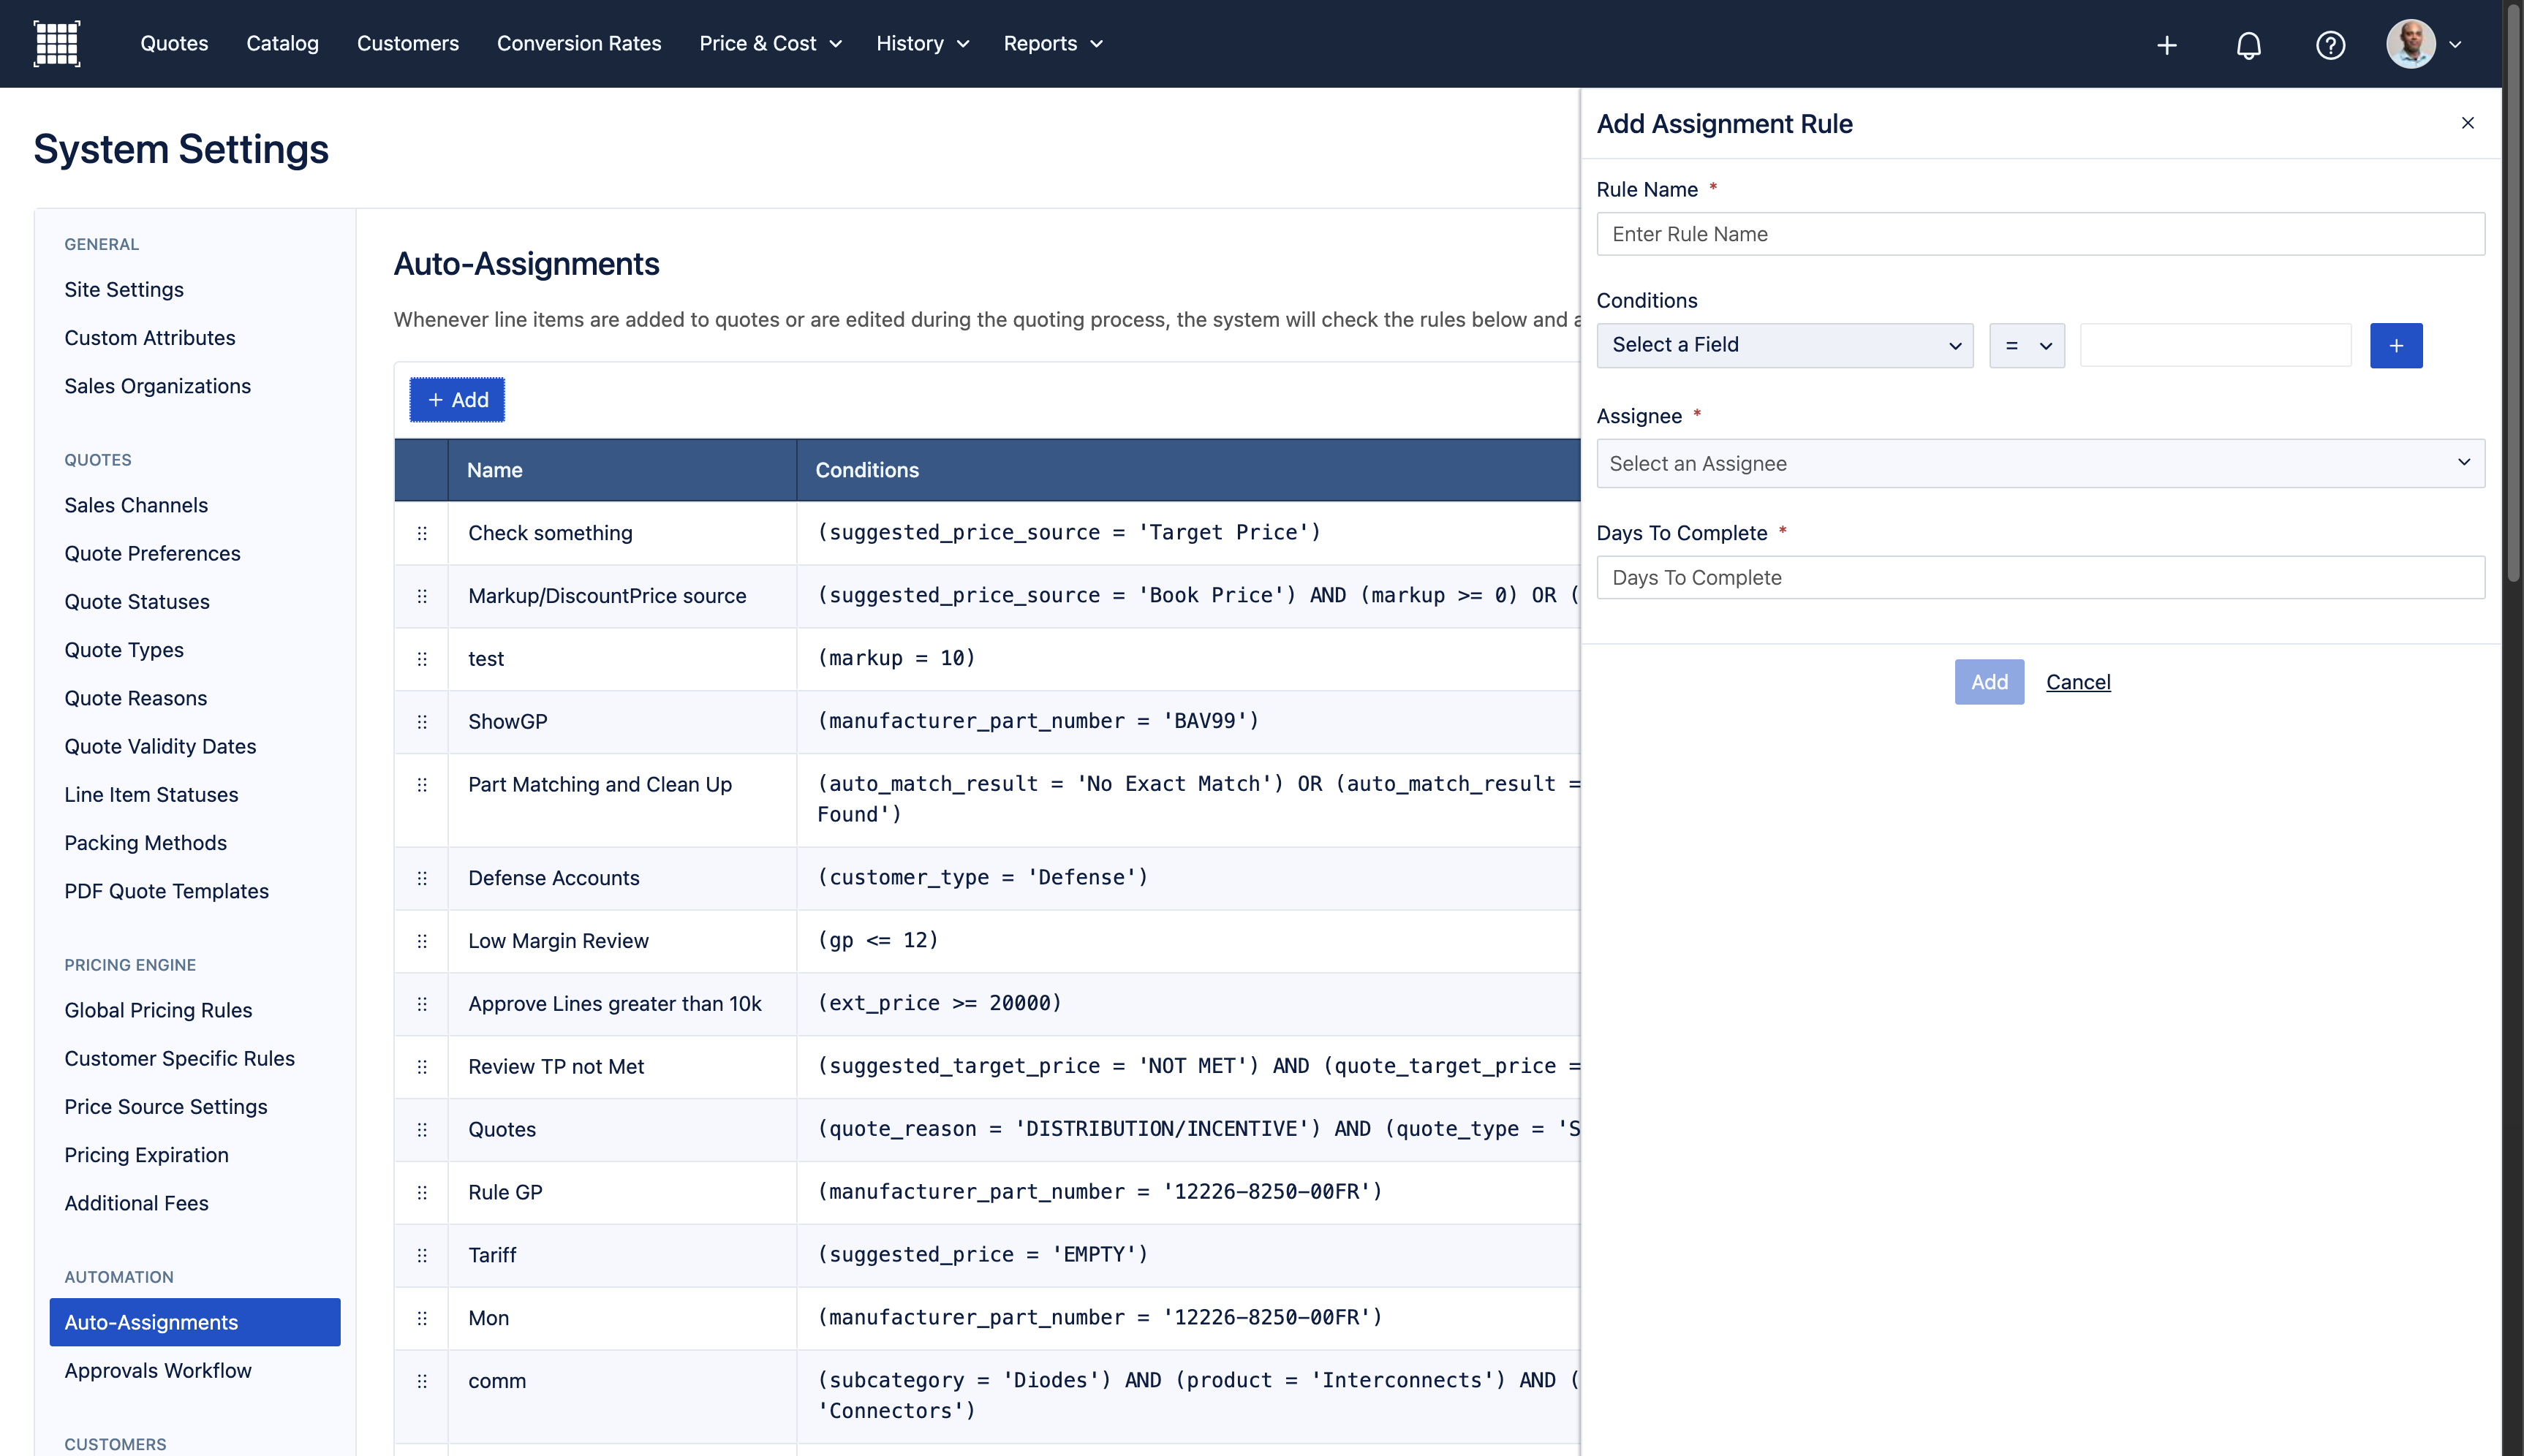Click the 'Defense Accounts' rule name

pyautogui.click(x=554, y=878)
